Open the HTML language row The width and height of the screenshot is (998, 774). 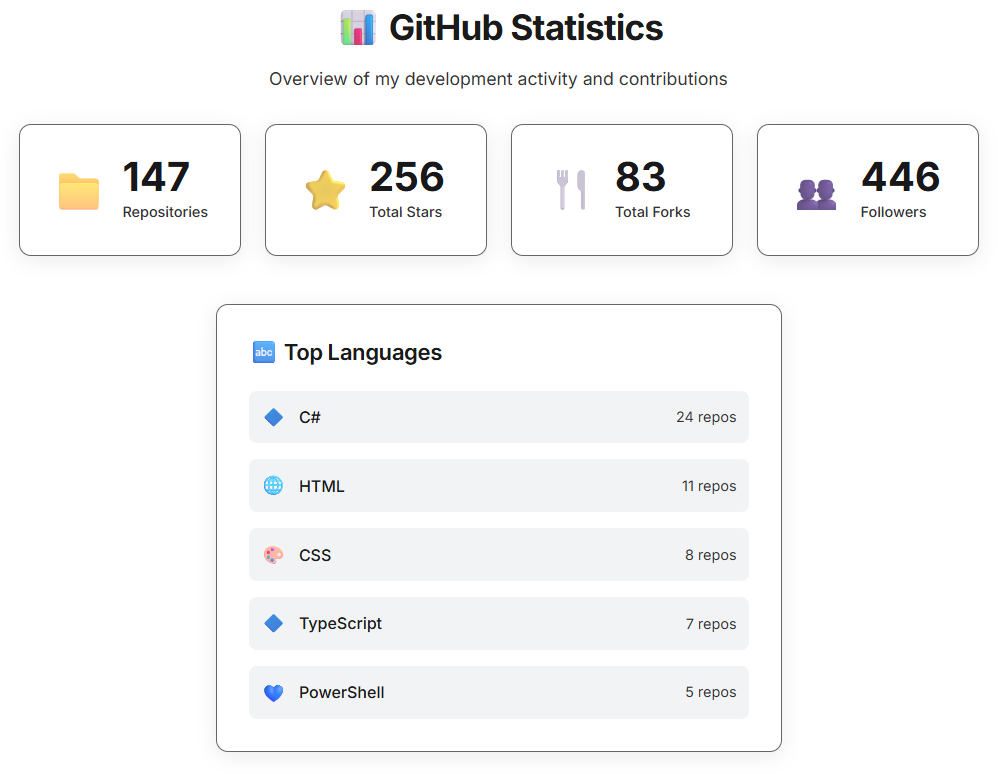[499, 486]
